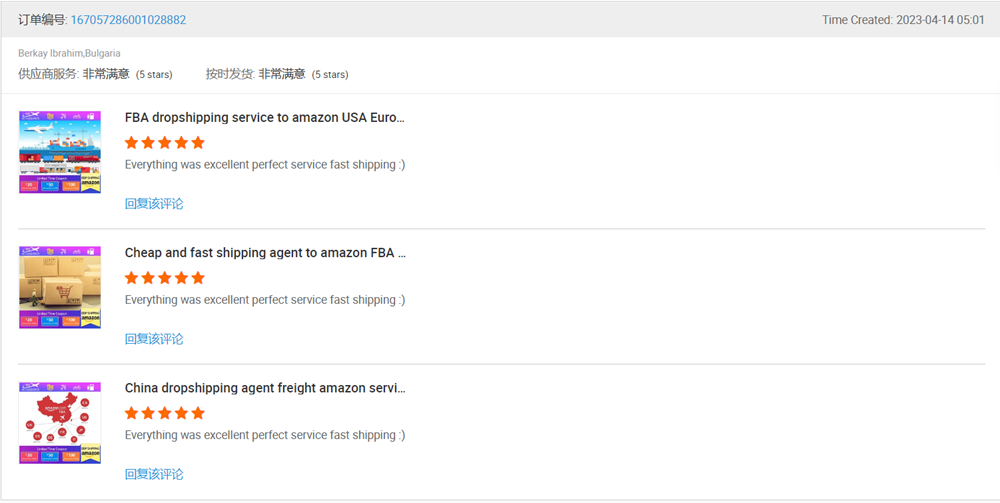Open FBA dropshipping service product thumbnail
Screen dimensions: 1000x503
(x=60, y=152)
